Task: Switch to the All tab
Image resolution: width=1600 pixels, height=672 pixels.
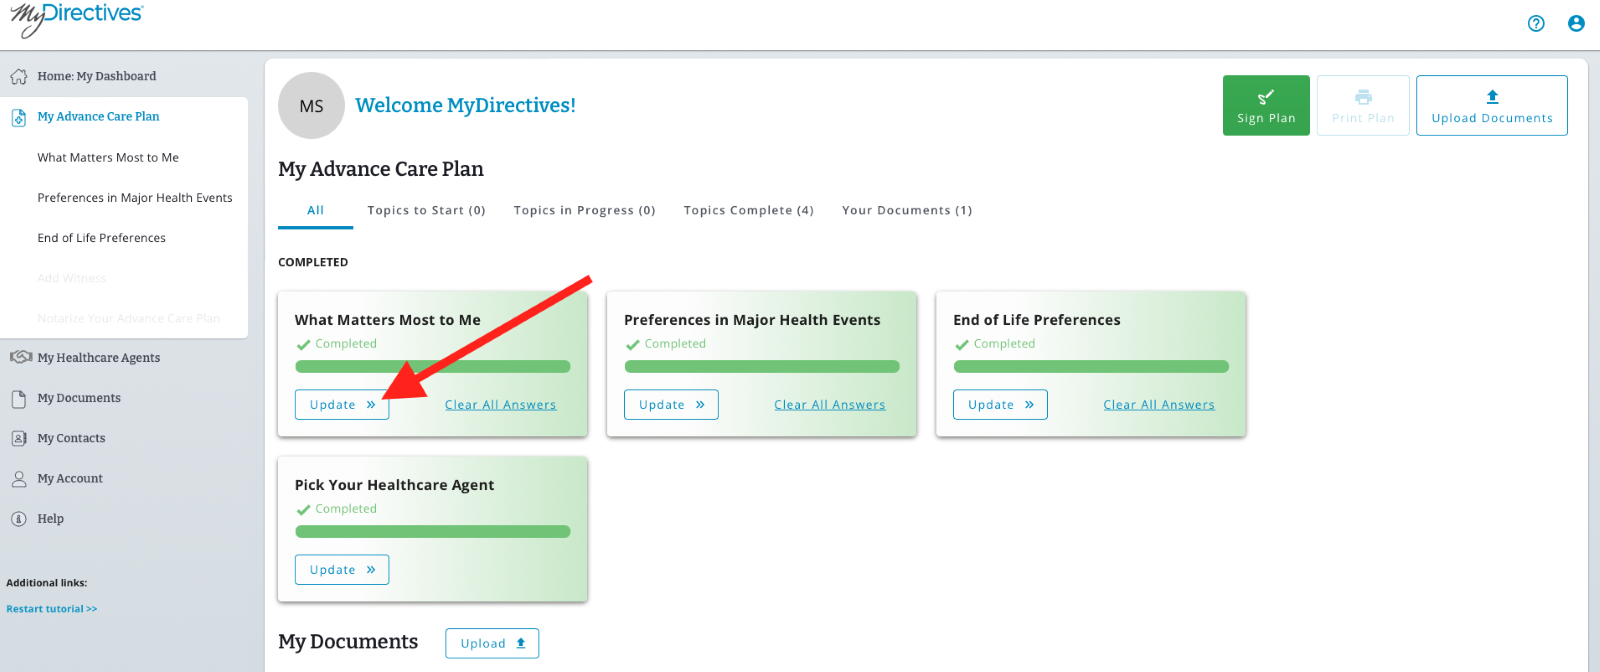Action: pyautogui.click(x=315, y=210)
